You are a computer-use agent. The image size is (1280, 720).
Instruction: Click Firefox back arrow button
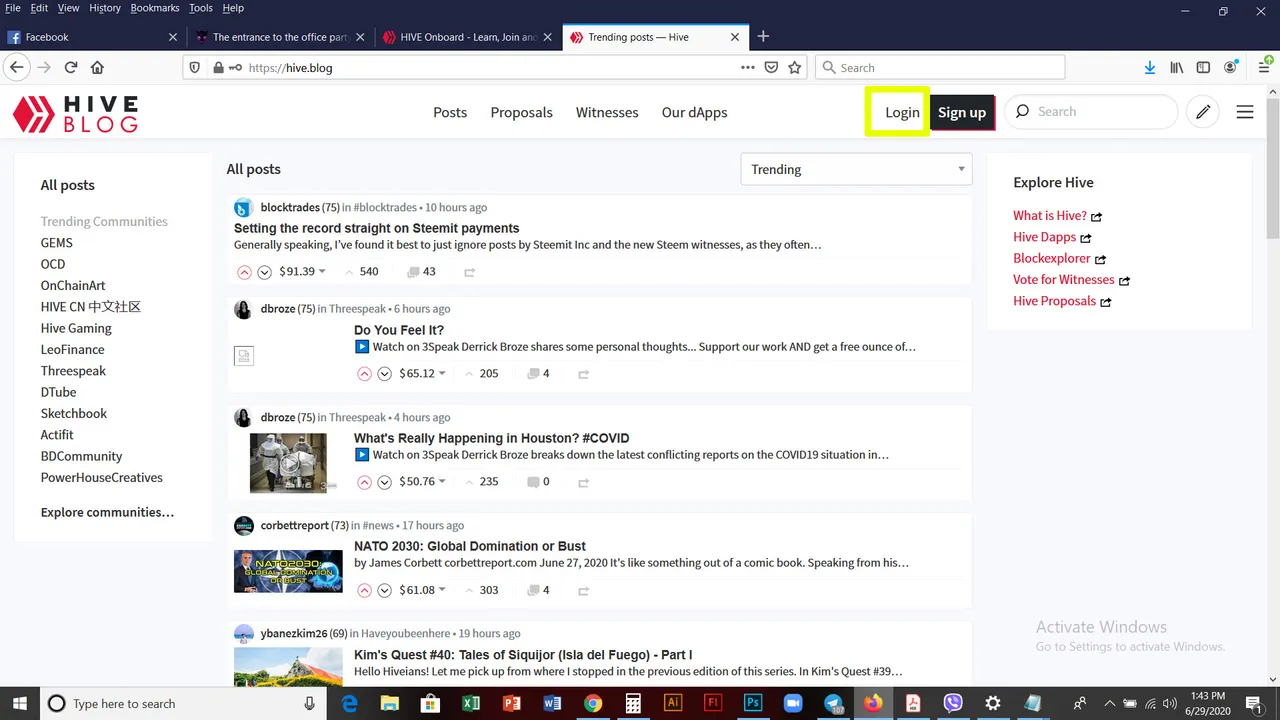tap(16, 68)
